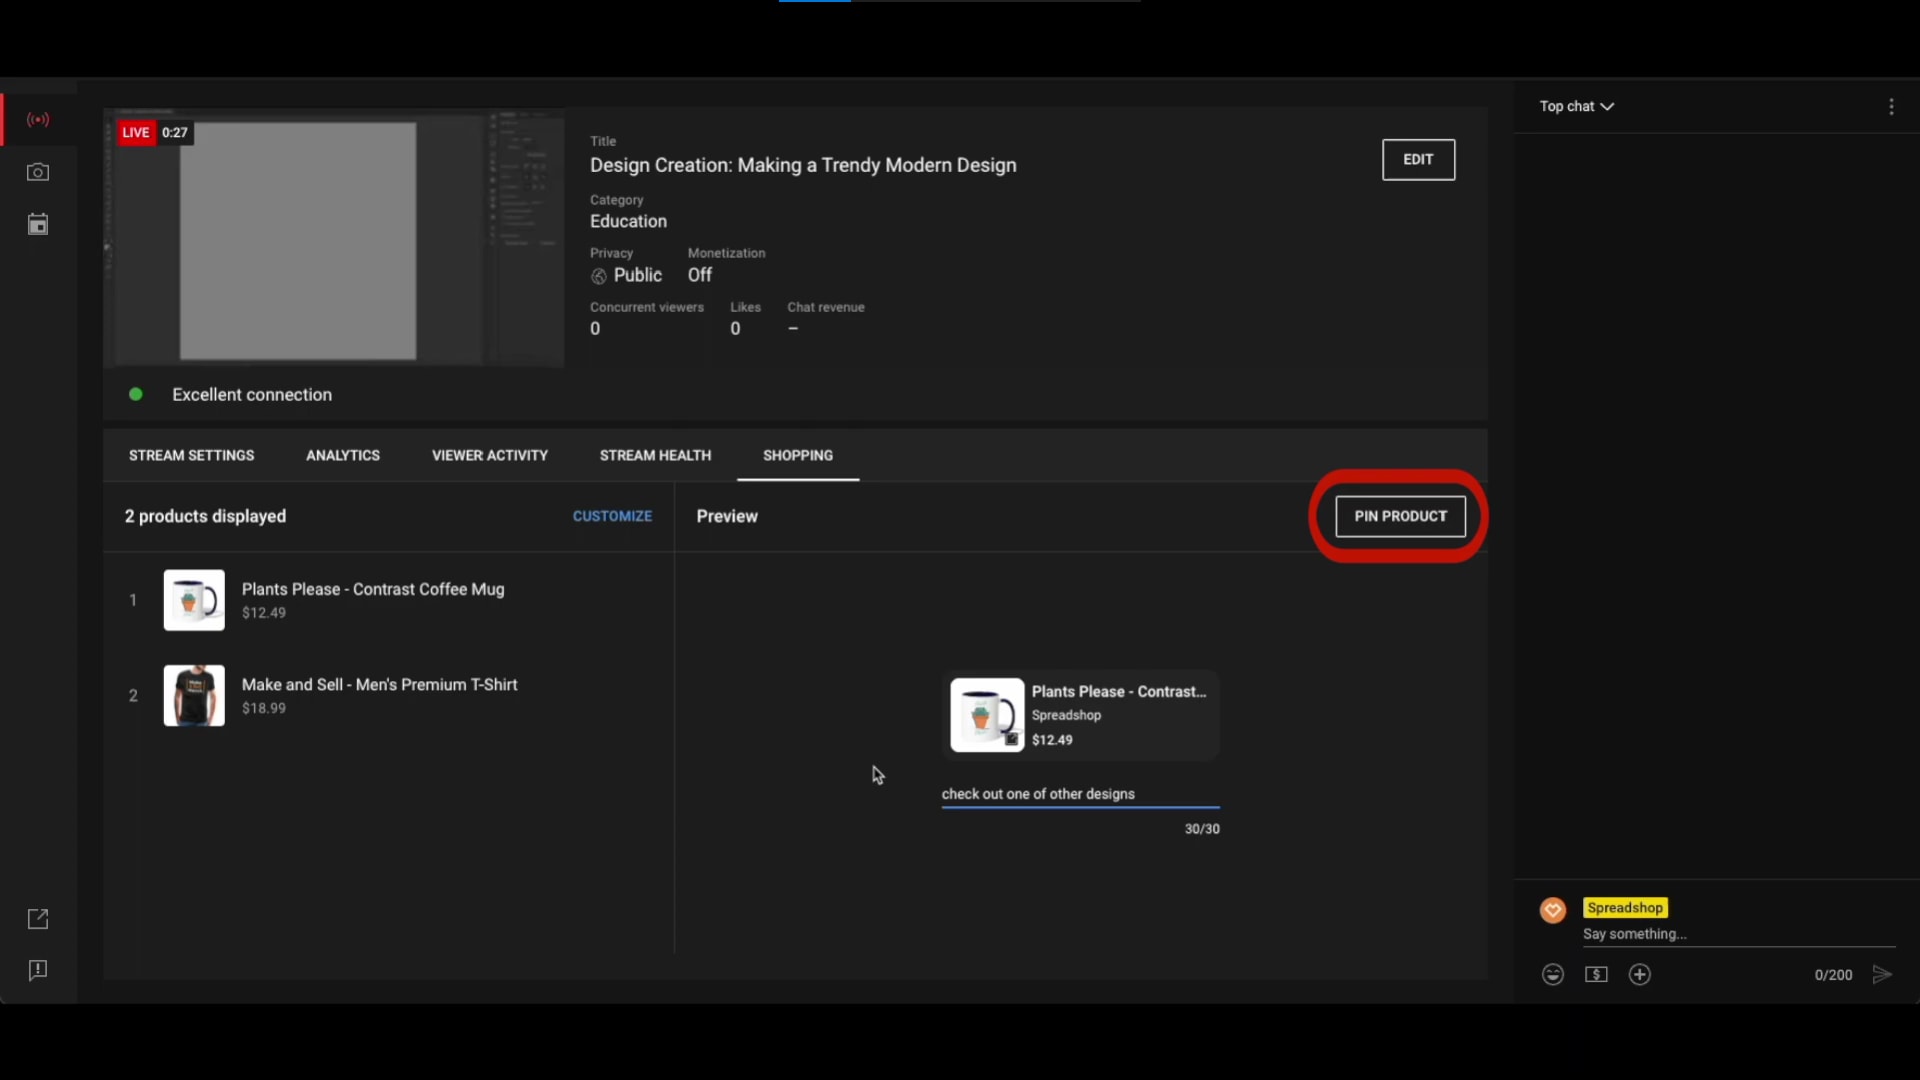
Task: Open the Stream (live) sidebar icon
Action: click(x=38, y=120)
